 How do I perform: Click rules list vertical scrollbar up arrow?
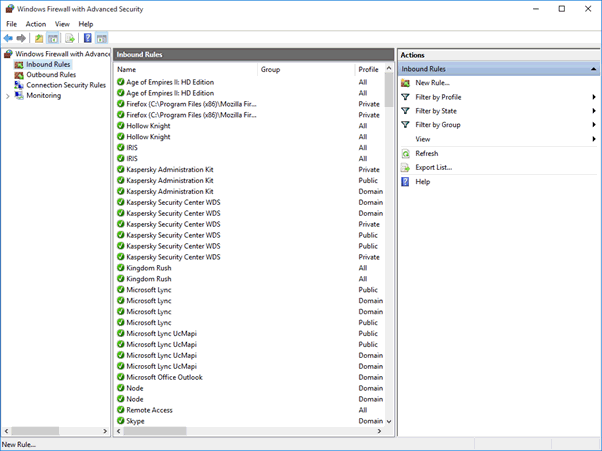(x=389, y=68)
